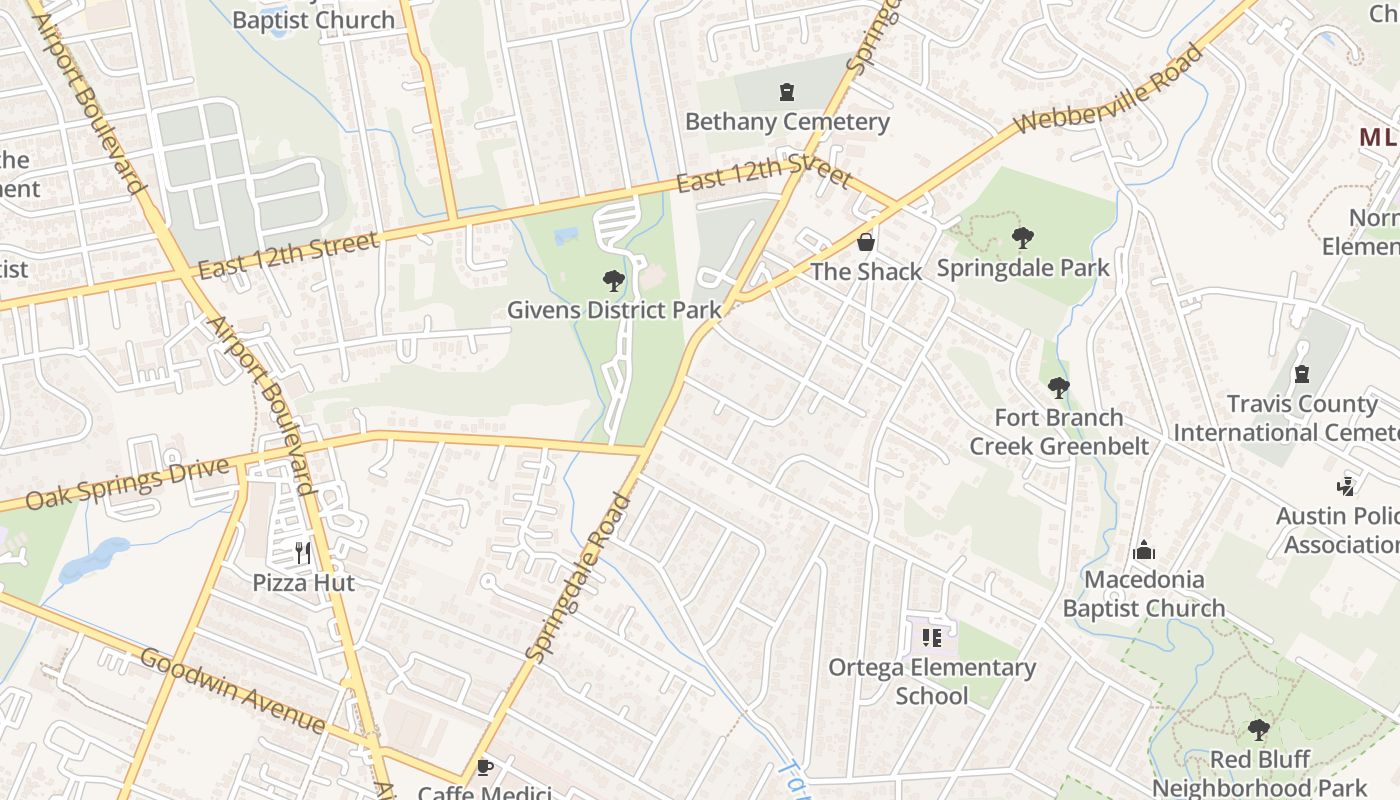Select the Ortega Elementary School label
The image size is (1400, 800).
(932, 681)
